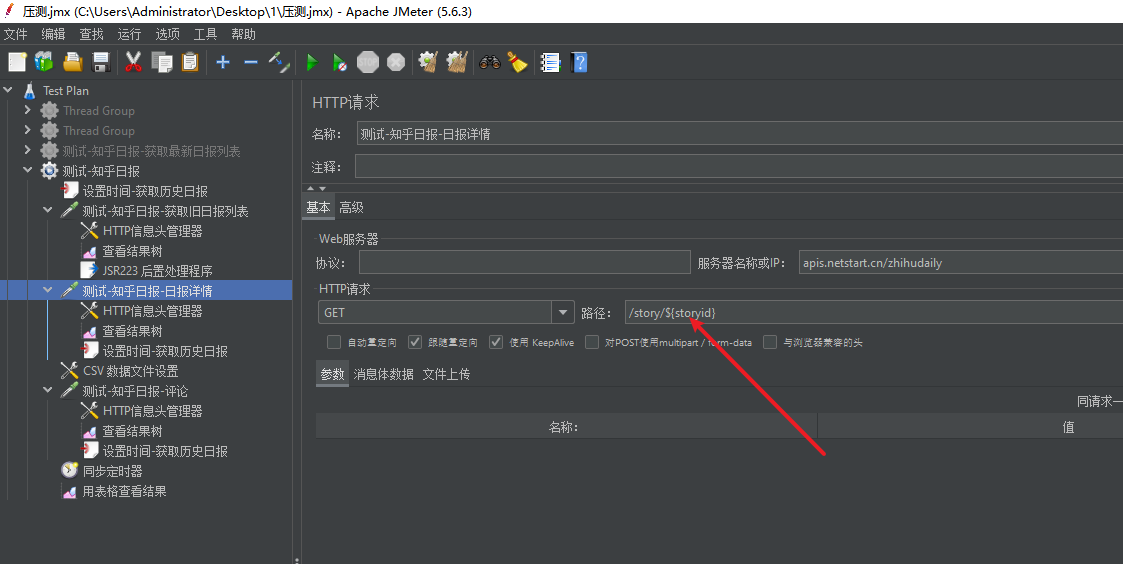1123x564 pixels.
Task: Select the Test Plan root node
Action: [x=65, y=90]
